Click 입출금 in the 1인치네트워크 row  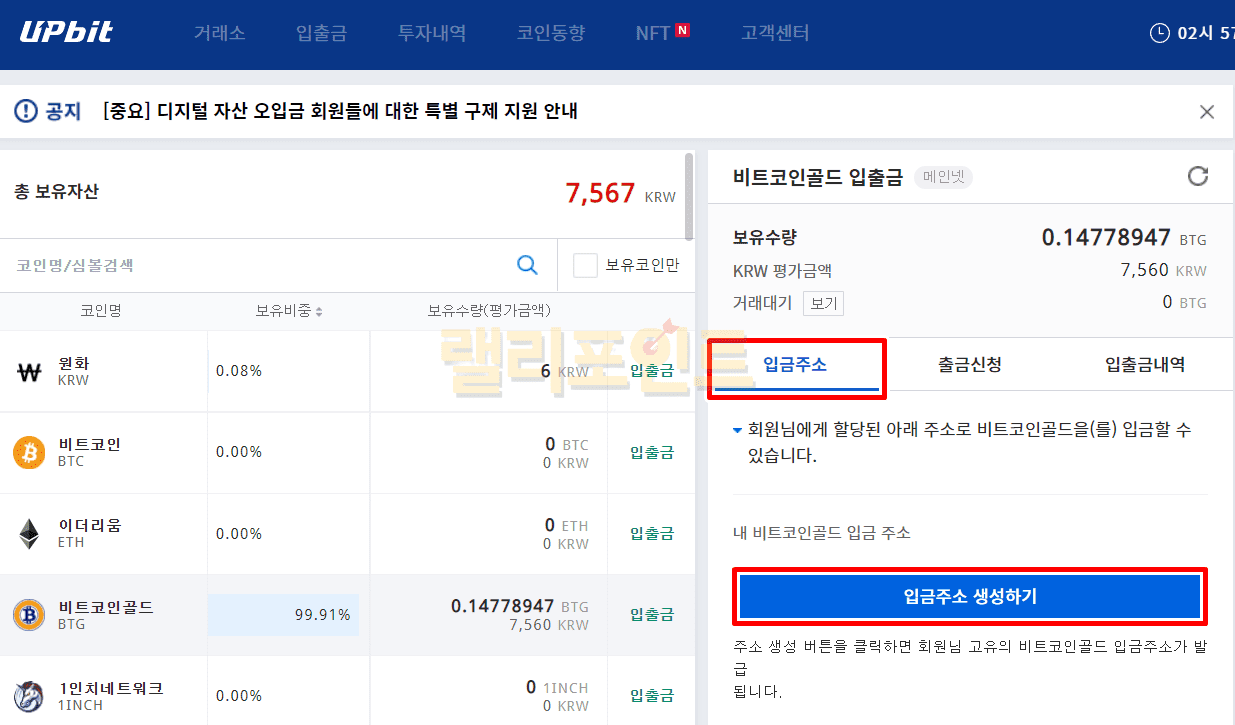652,695
